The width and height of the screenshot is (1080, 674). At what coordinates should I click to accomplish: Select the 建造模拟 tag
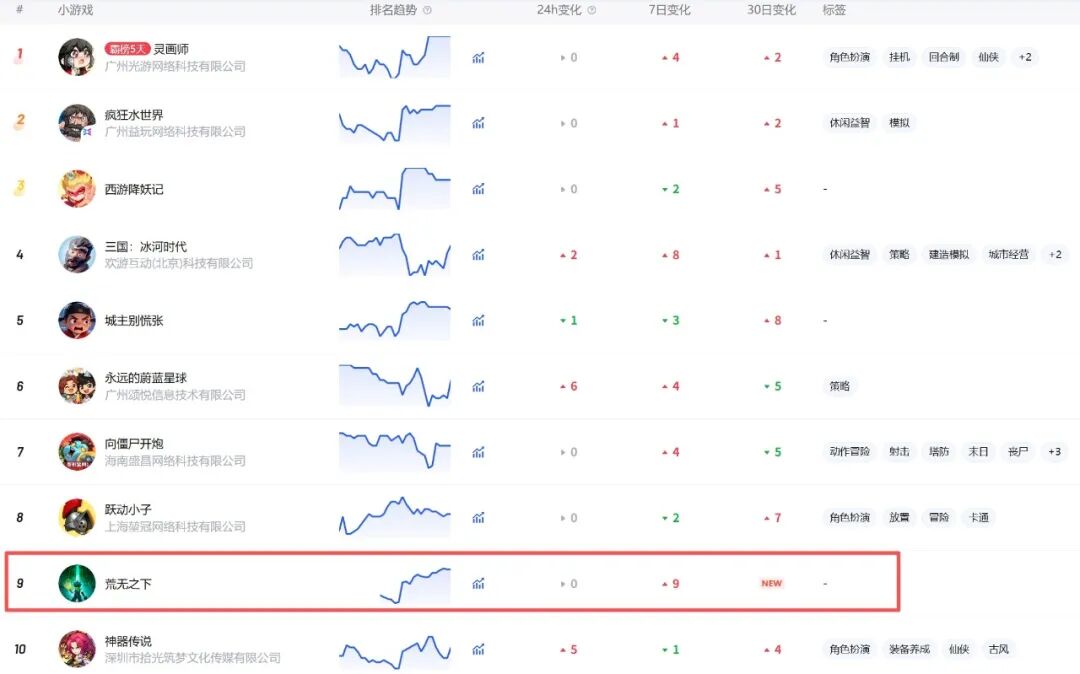click(948, 255)
